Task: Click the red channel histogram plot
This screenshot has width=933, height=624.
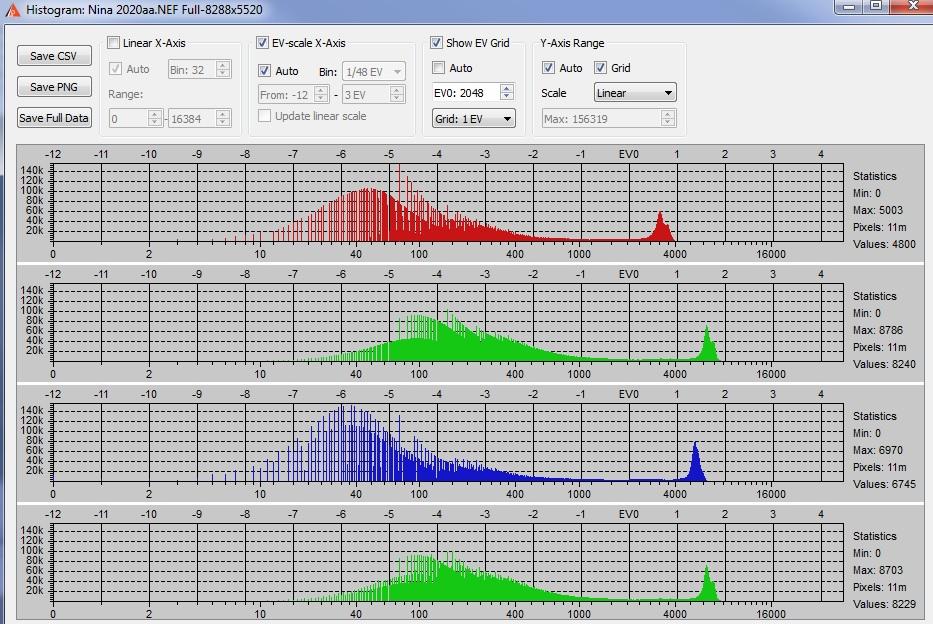Action: (448, 203)
